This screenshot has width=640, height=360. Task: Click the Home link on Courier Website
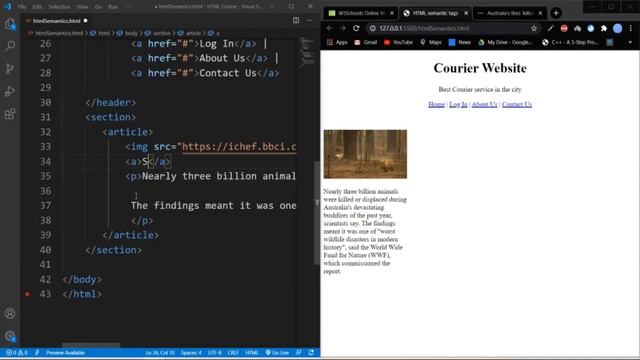pyautogui.click(x=436, y=104)
